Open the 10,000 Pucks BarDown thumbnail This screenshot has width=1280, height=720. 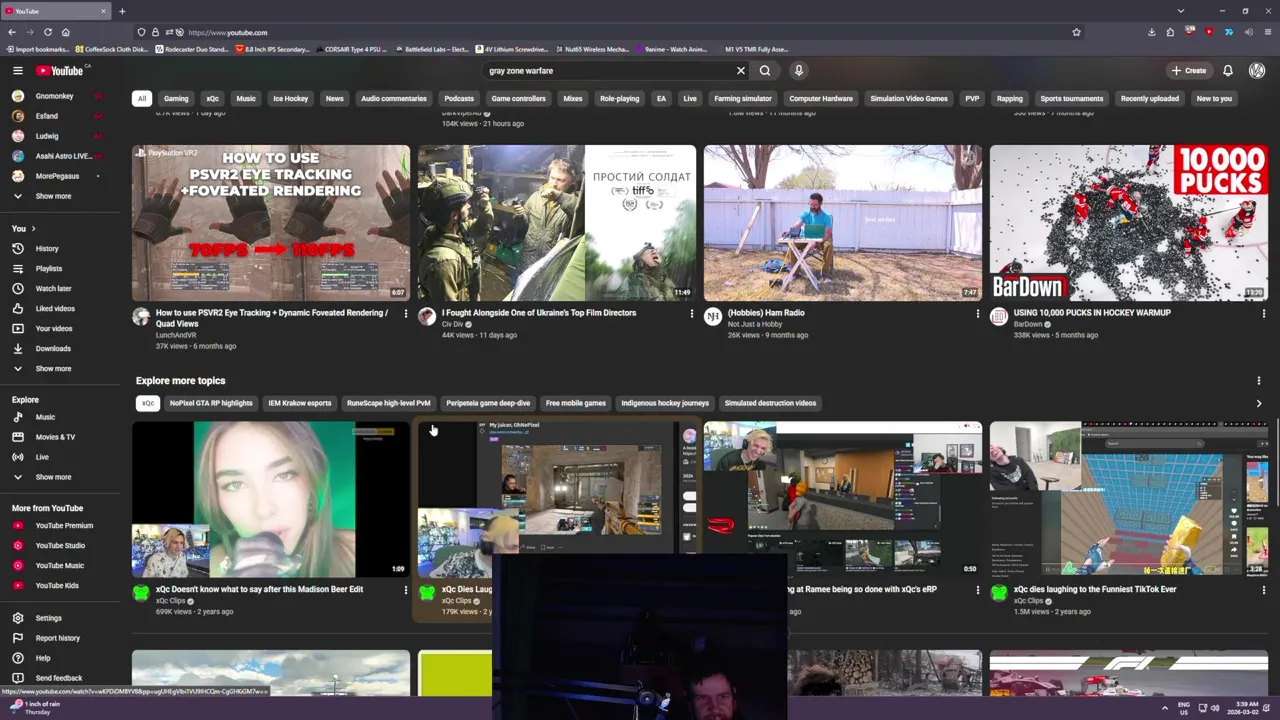coord(1129,223)
